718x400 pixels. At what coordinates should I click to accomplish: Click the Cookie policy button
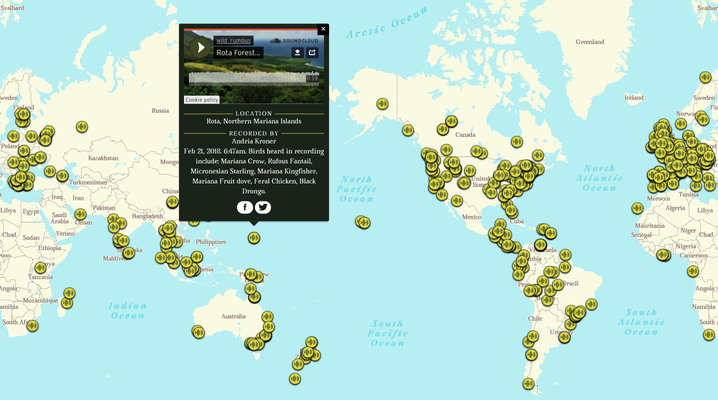(202, 100)
